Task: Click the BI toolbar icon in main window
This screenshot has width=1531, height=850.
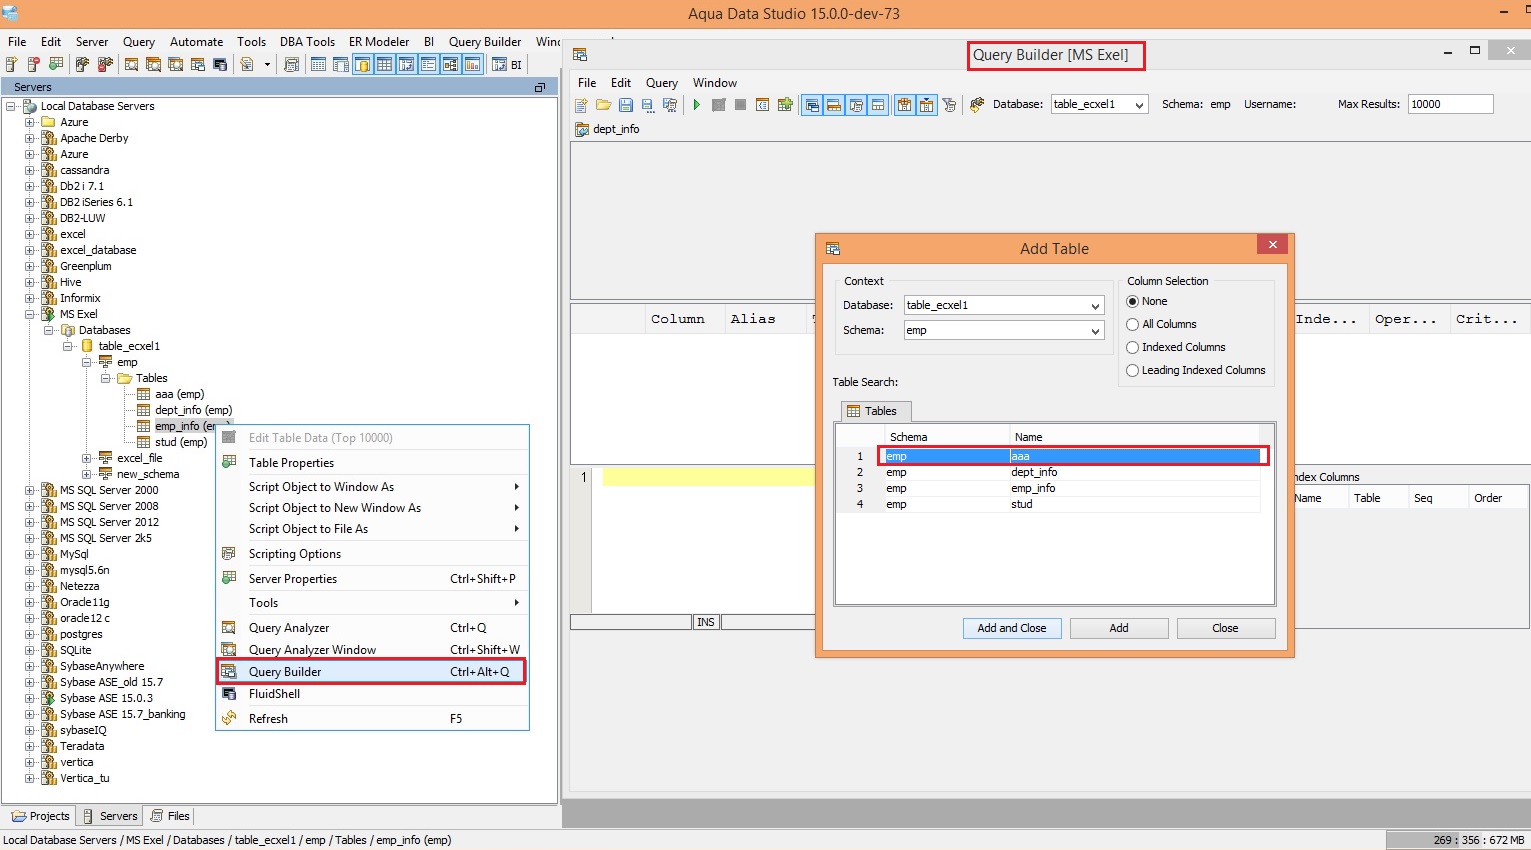Action: point(505,64)
